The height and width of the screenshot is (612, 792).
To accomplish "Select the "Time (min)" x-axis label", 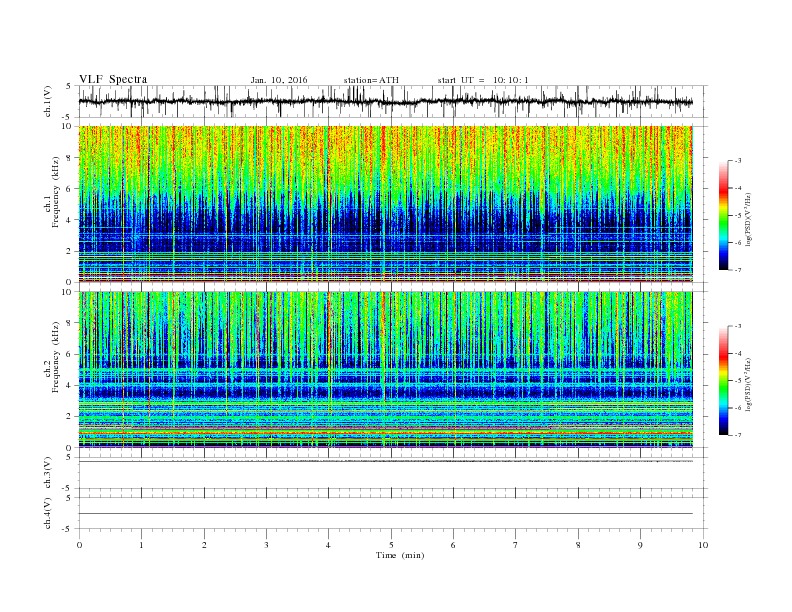I will coord(400,555).
